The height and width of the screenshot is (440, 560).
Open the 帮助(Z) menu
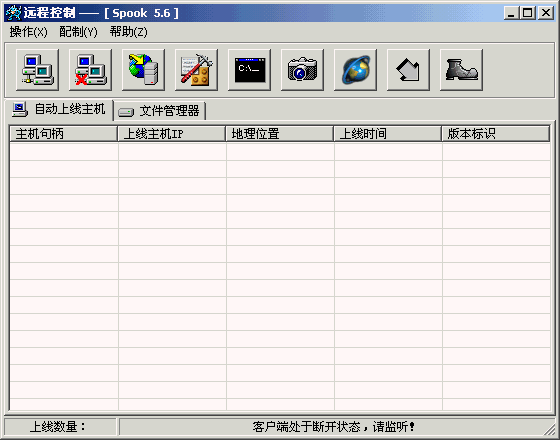pos(128,32)
